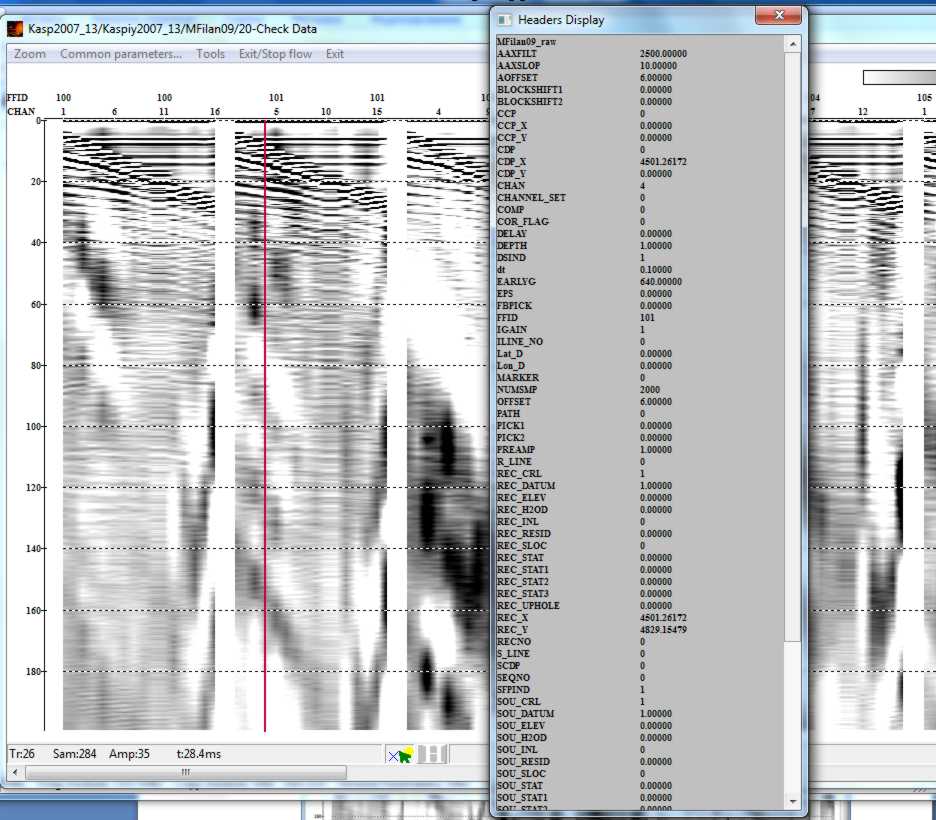The height and width of the screenshot is (820, 936).
Task: Select the SOU_DATUM header name
Action: [x=525, y=714]
